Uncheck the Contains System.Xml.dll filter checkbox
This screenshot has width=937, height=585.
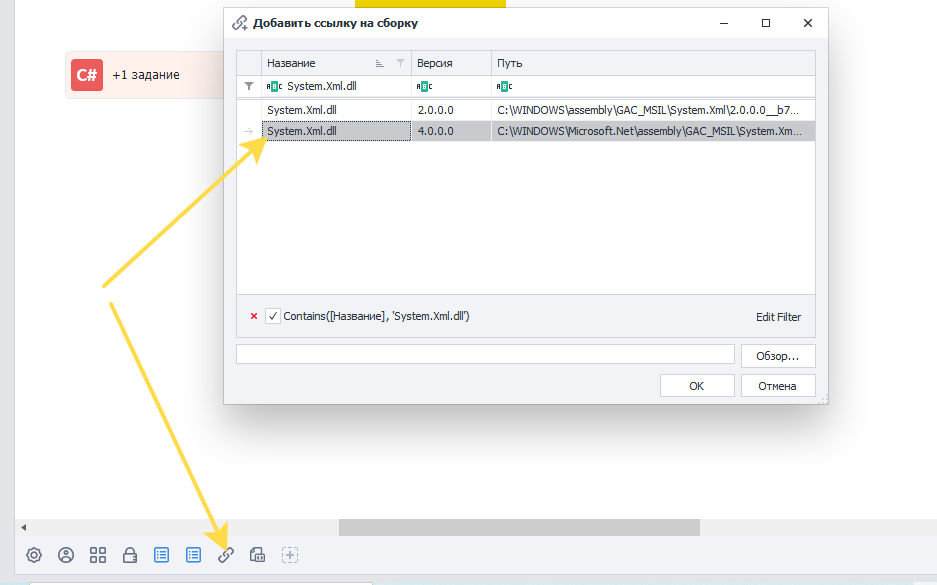pos(273,316)
